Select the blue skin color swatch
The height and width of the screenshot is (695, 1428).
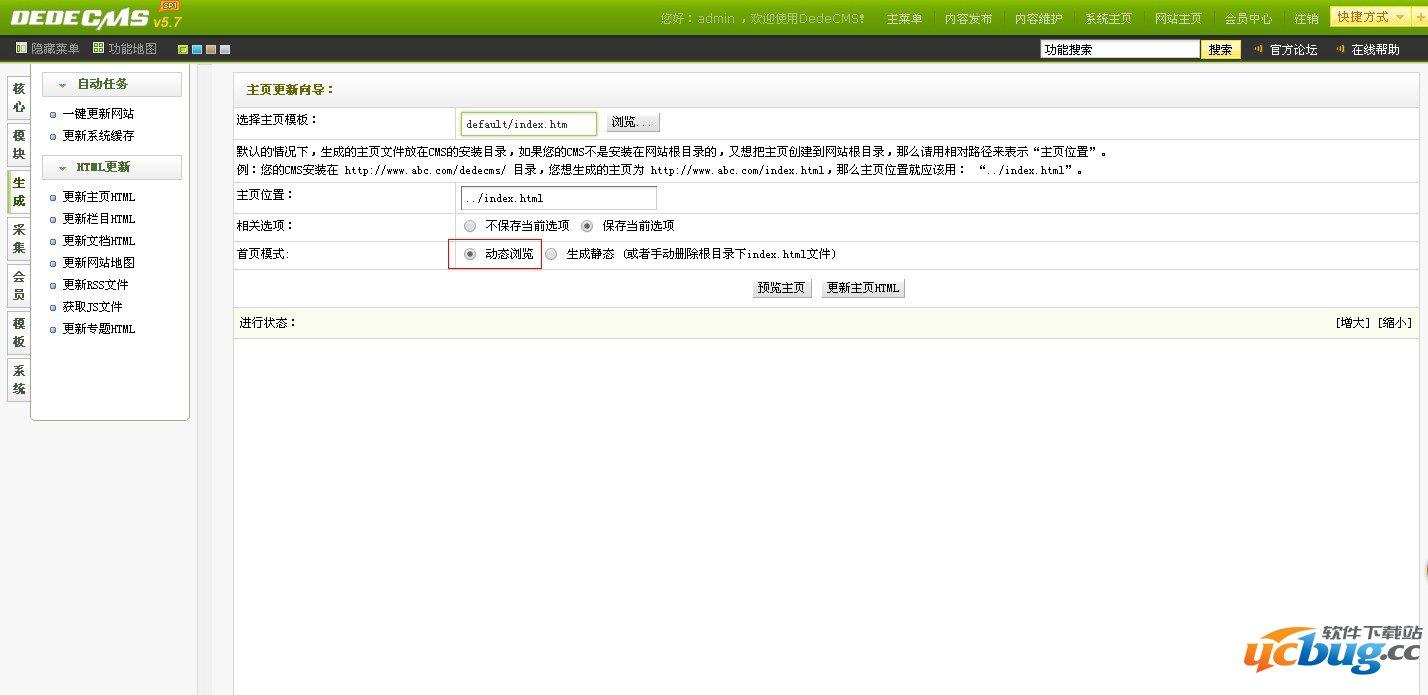tap(197, 49)
